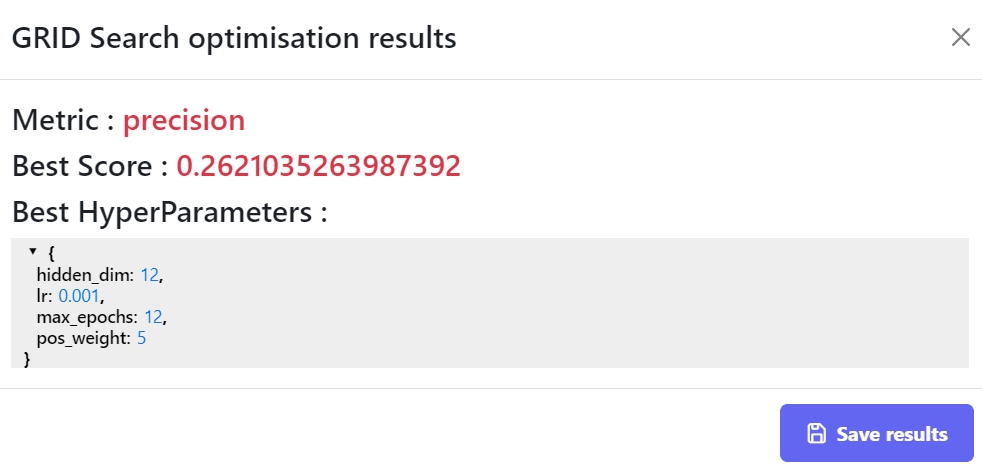The height and width of the screenshot is (469, 982).
Task: Click the floppy disk save icon
Action: (816, 433)
